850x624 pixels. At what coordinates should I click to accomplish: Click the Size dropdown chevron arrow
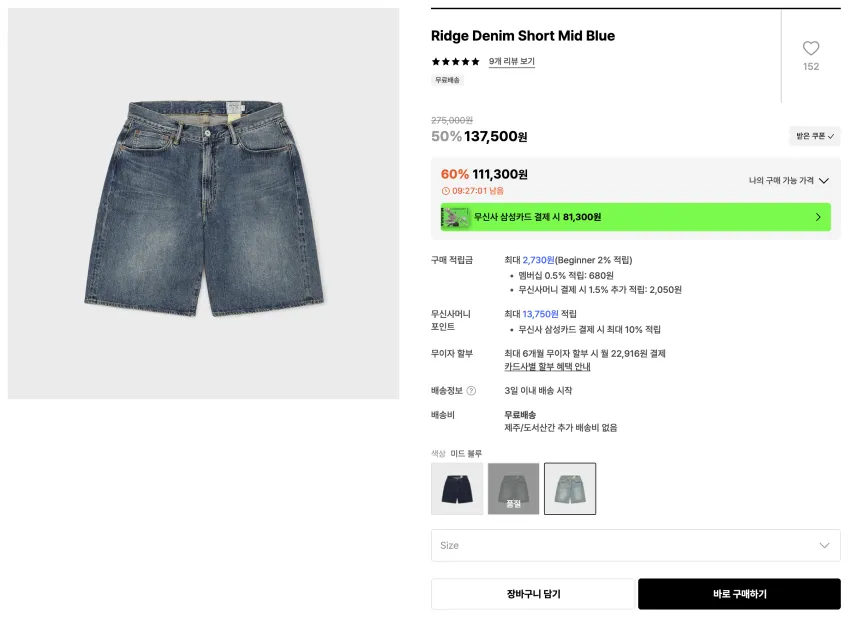[x=824, y=545]
